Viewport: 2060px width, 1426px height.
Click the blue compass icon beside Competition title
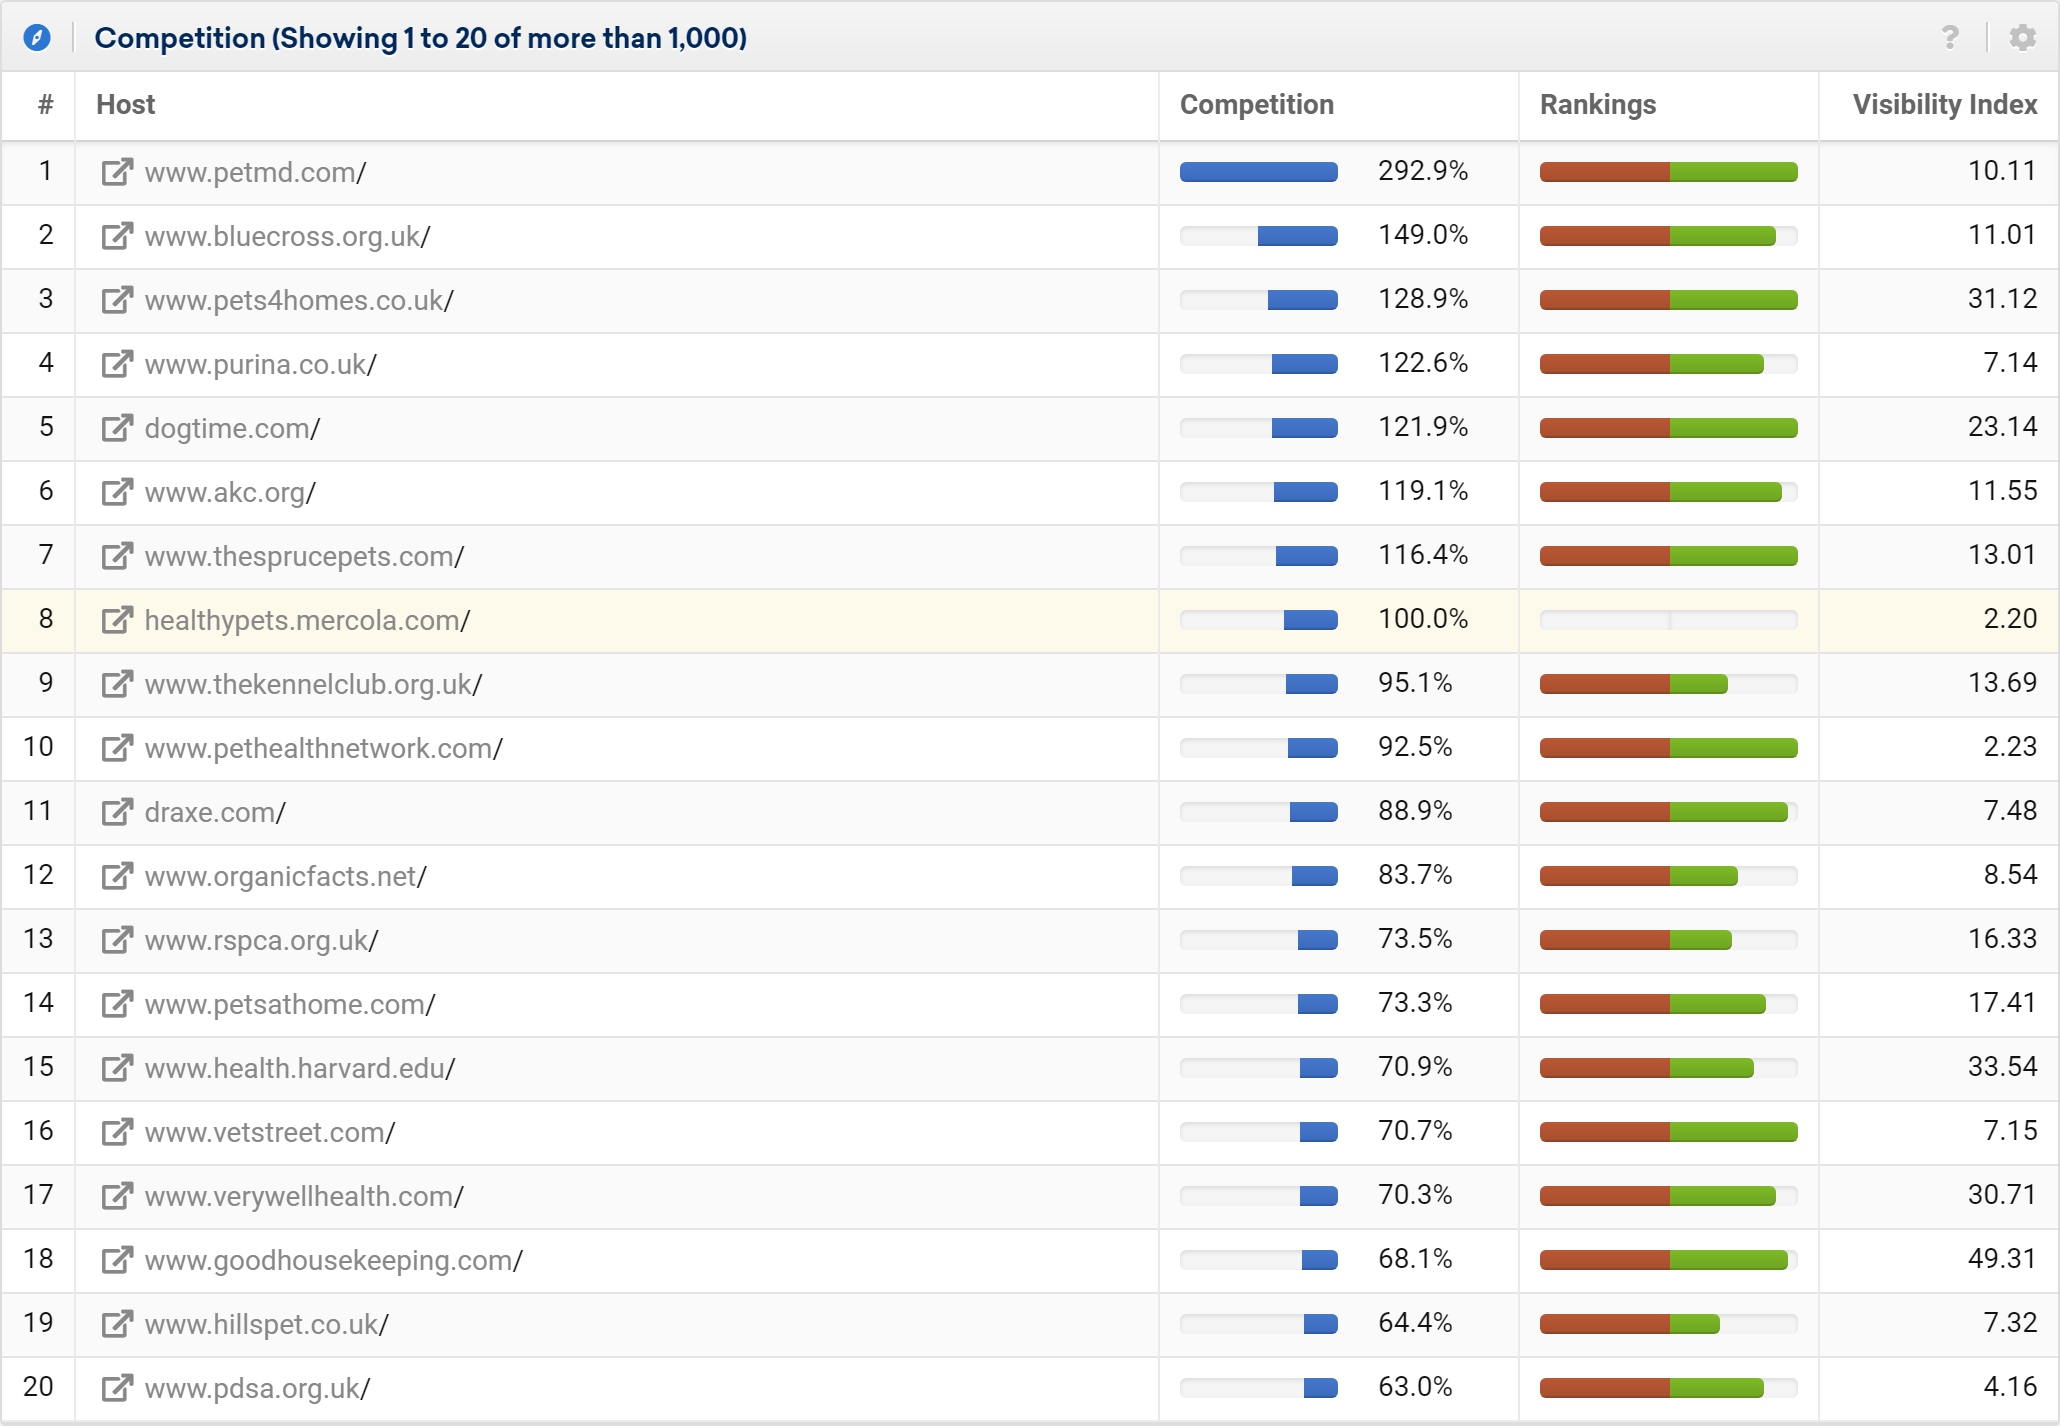click(37, 38)
